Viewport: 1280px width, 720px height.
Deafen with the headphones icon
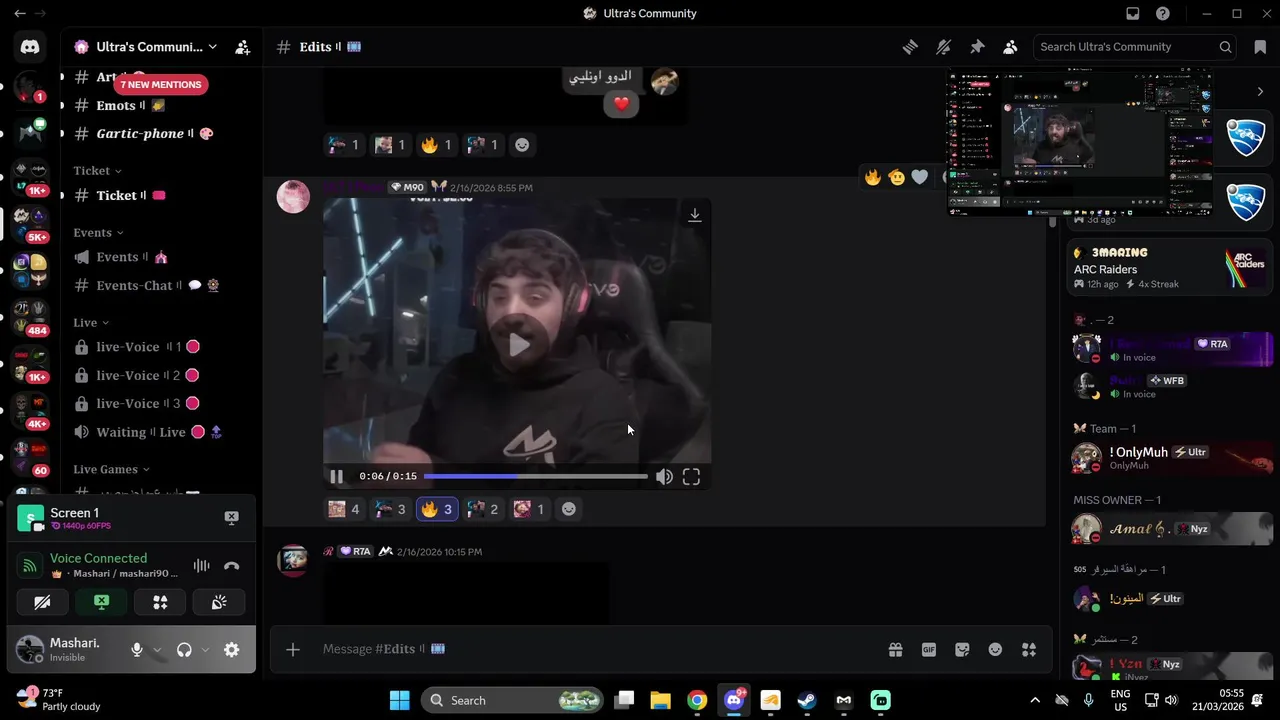(x=184, y=650)
